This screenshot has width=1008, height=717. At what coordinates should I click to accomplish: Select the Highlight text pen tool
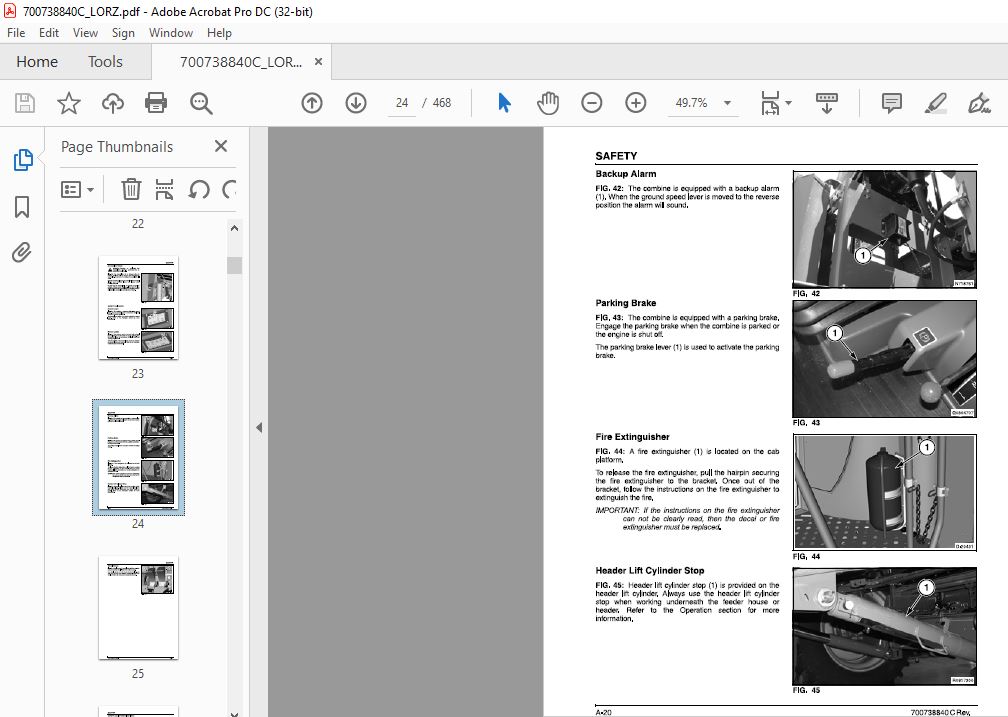point(935,103)
